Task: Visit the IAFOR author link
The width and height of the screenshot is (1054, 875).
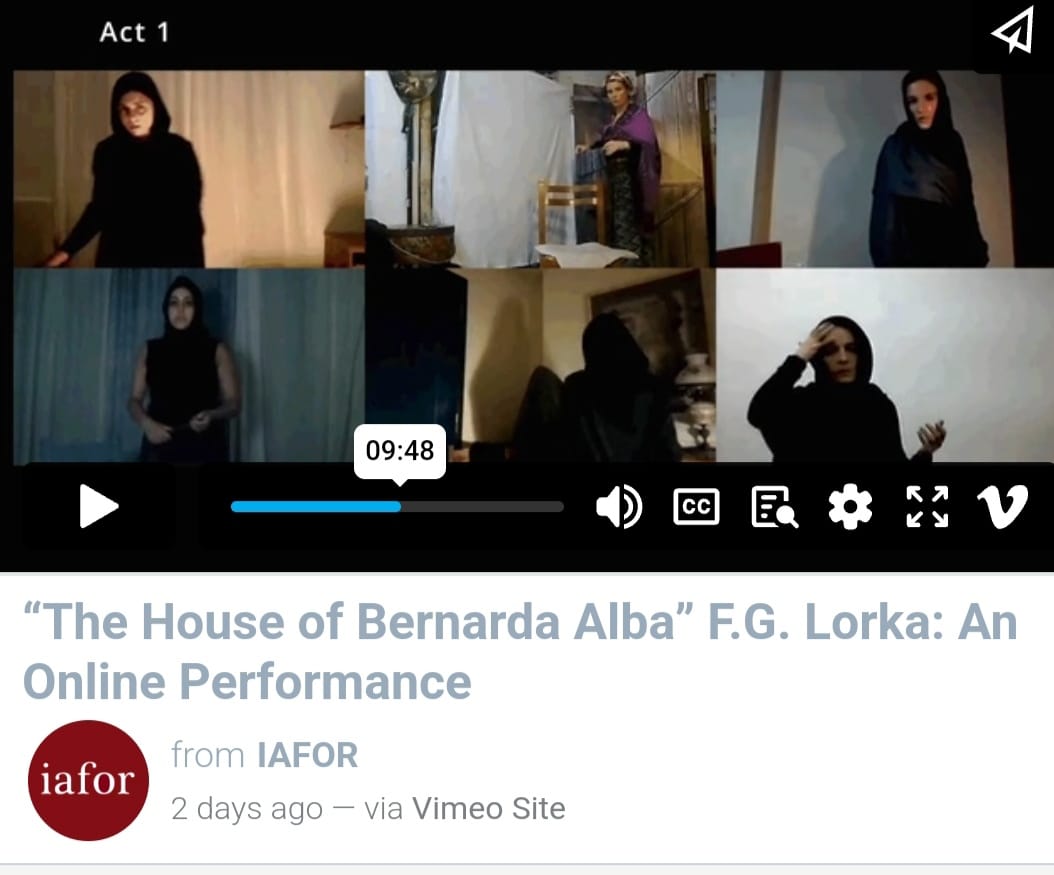Action: coord(307,755)
